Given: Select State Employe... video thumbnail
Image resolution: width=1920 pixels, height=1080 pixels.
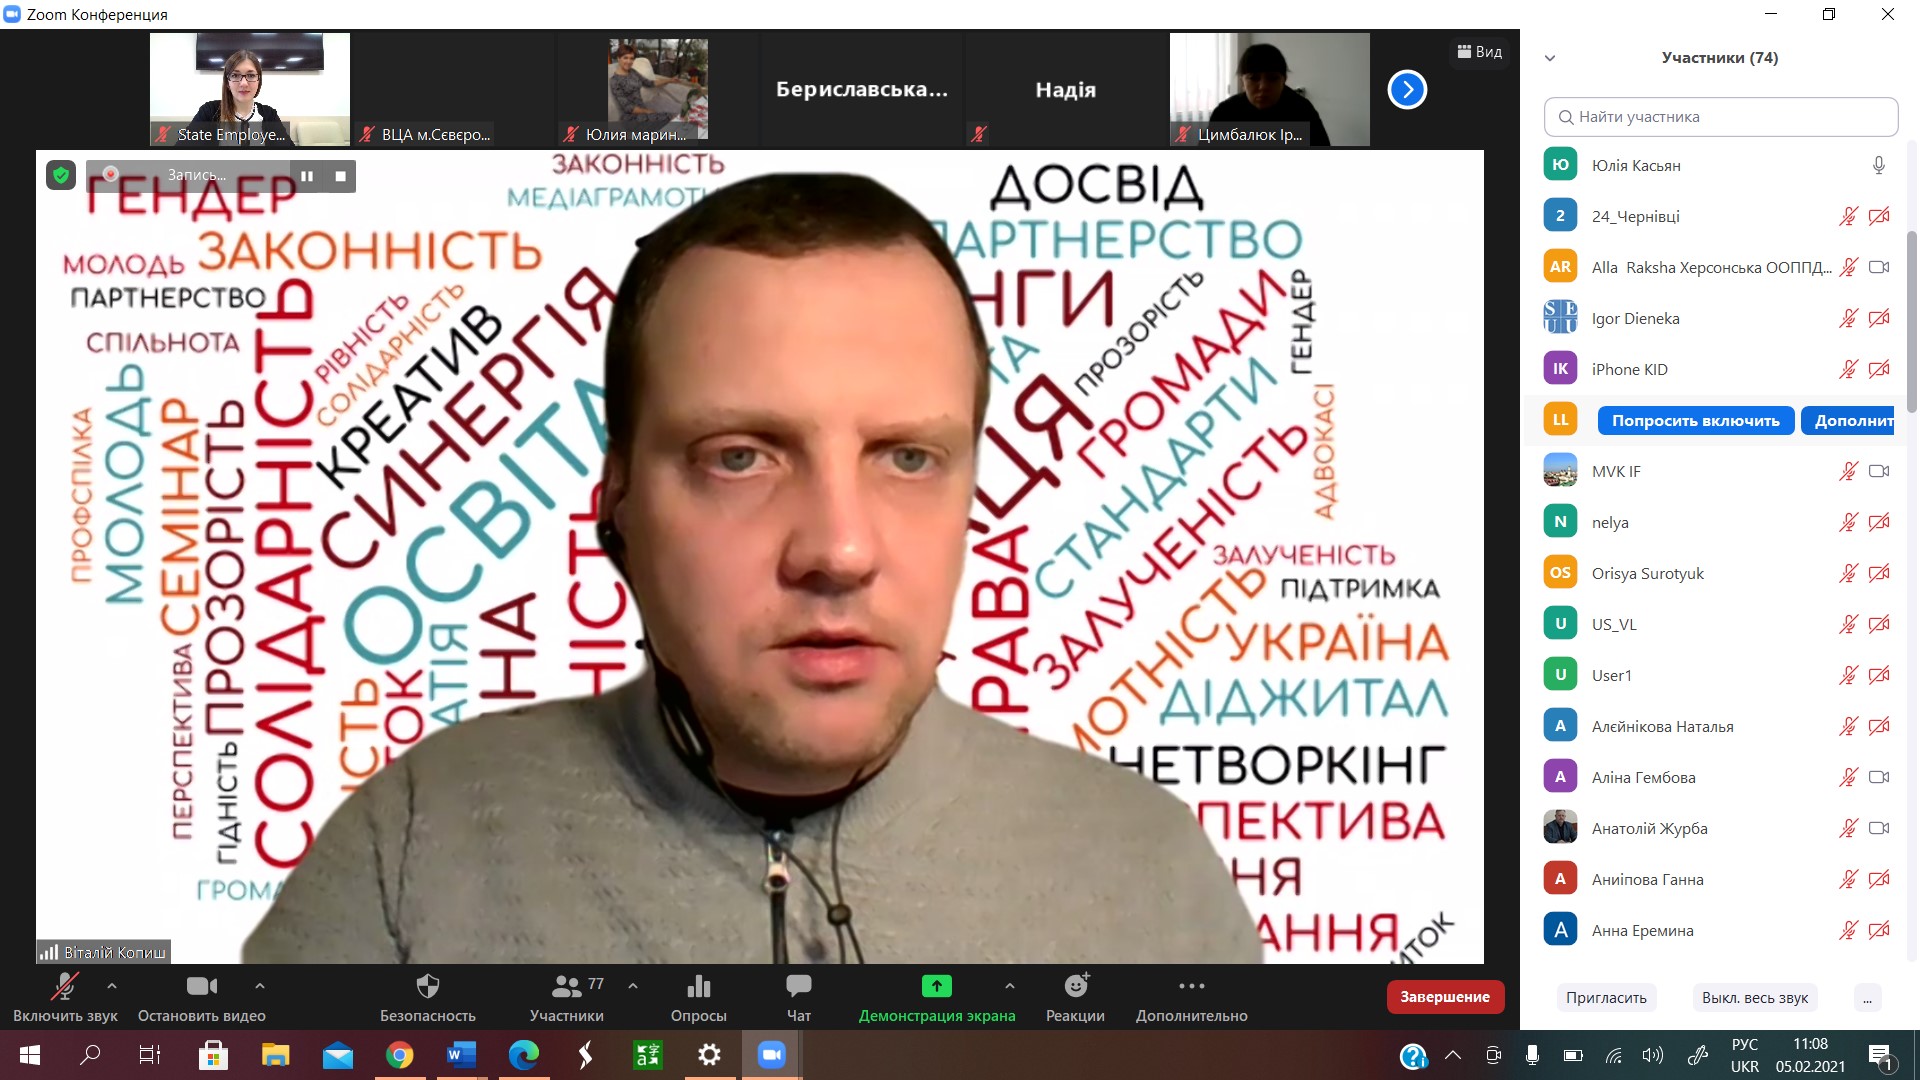Looking at the screenshot, I should tap(250, 90).
